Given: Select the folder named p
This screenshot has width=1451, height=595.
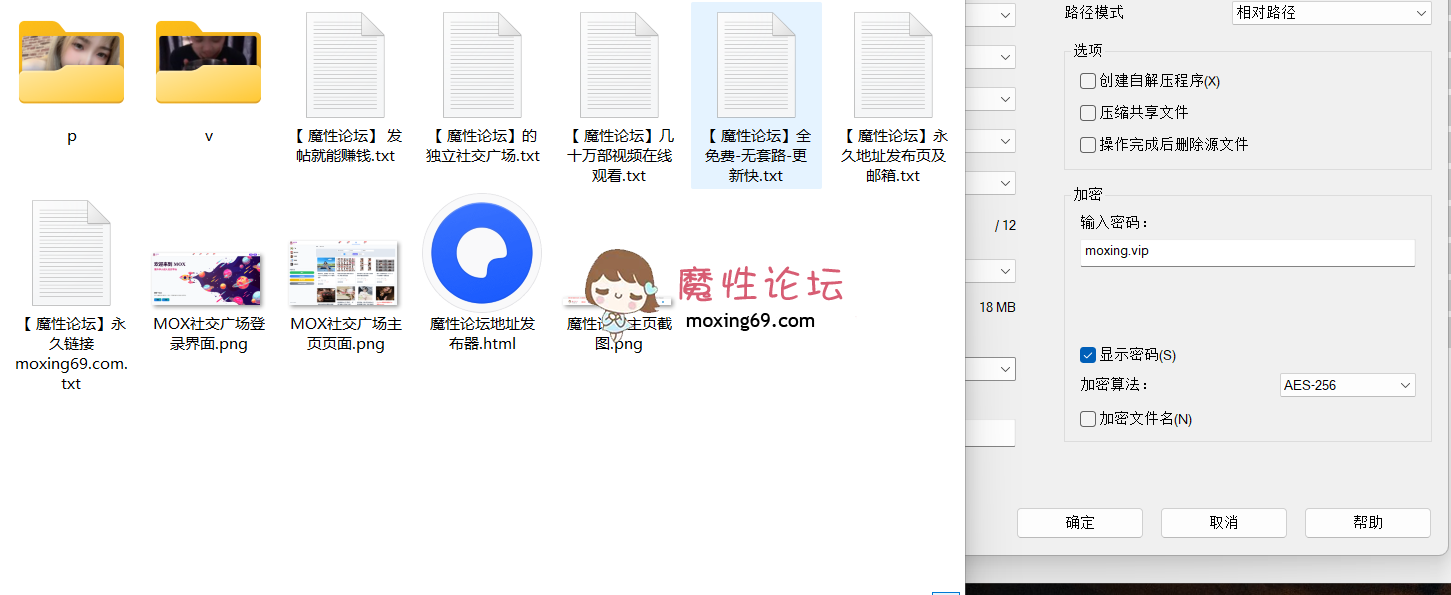Looking at the screenshot, I should (71, 64).
